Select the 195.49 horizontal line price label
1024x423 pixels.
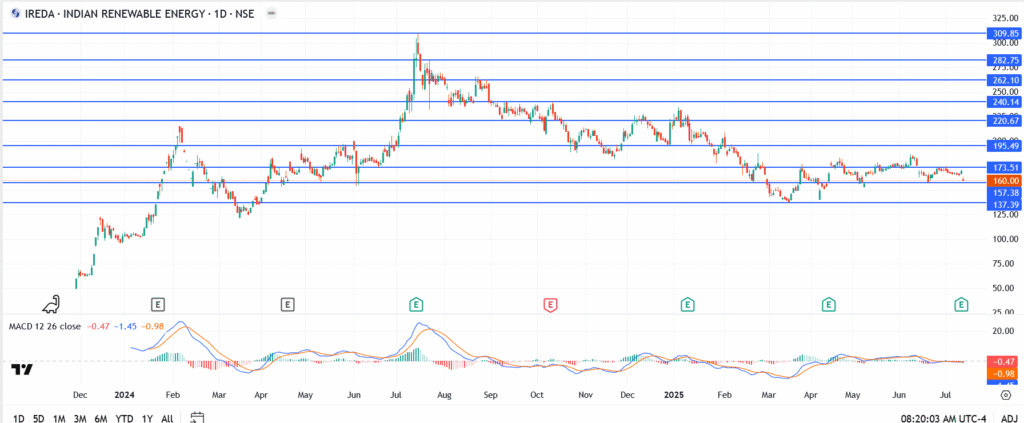click(x=1004, y=146)
